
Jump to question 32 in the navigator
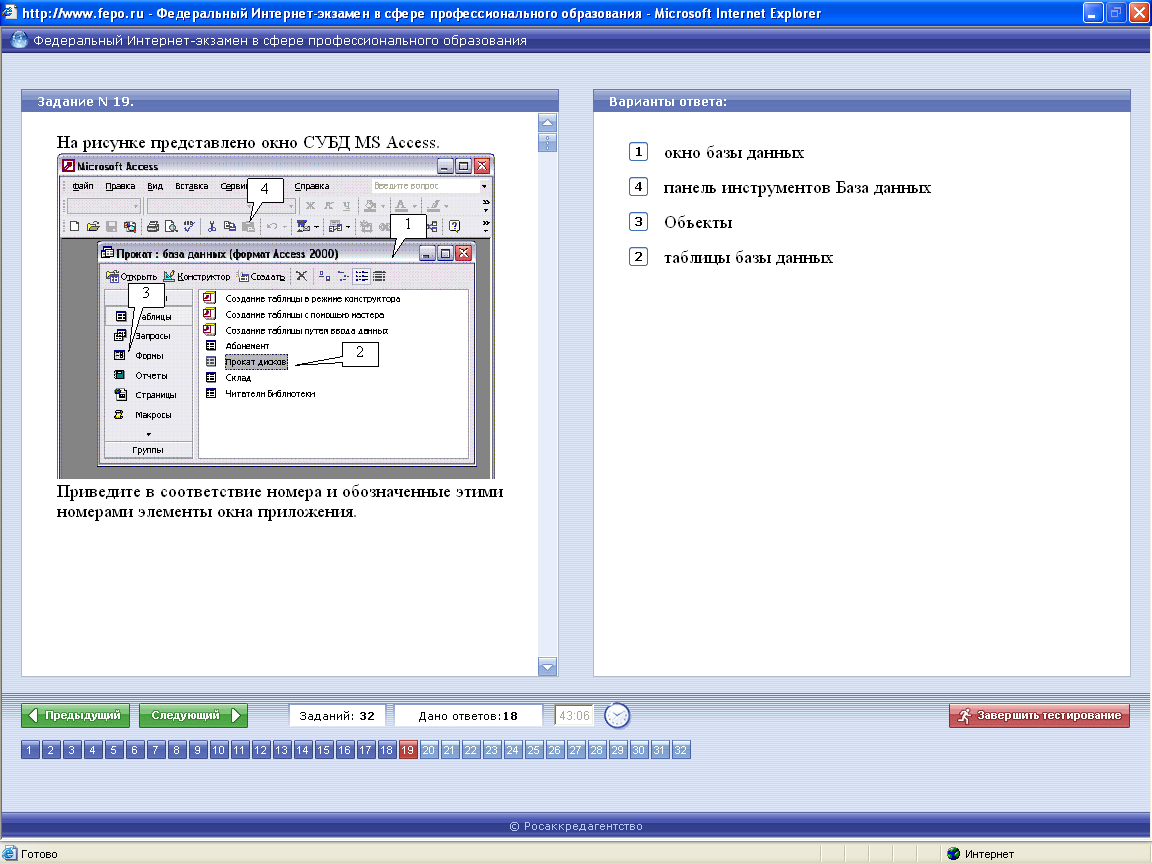(681, 750)
